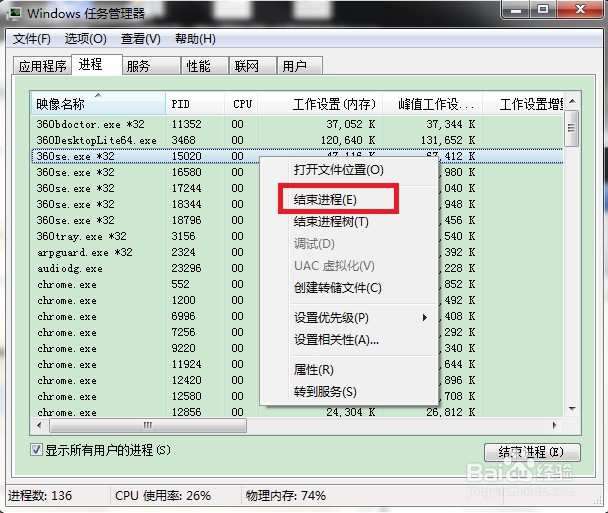This screenshot has height=513, width=608.
Task: Click 物理内存: 74% status entry
Action: 286,496
